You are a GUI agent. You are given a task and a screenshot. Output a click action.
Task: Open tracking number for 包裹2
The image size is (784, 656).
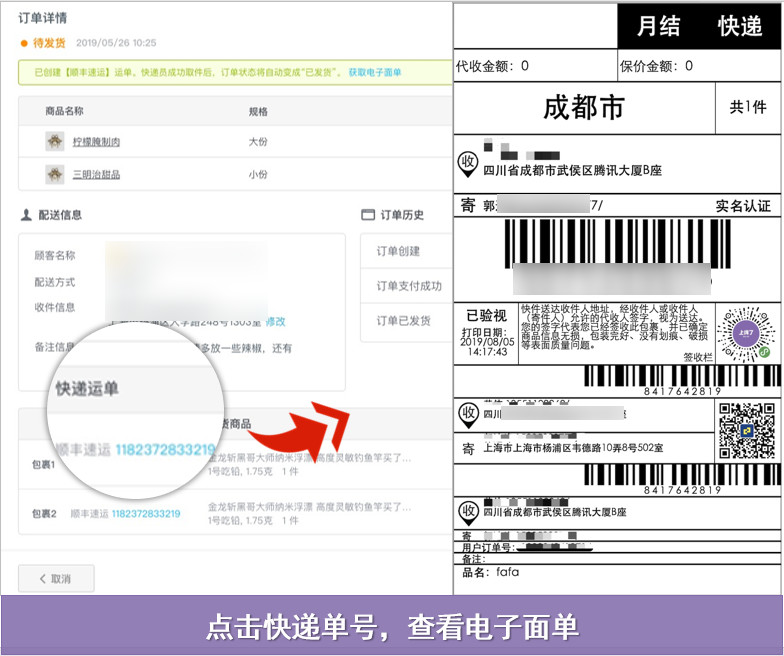(x=146, y=514)
